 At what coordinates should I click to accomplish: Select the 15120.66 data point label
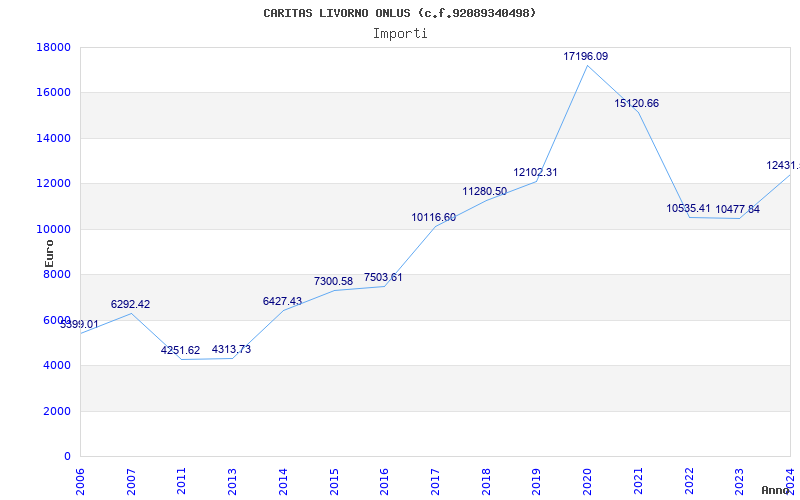636,104
